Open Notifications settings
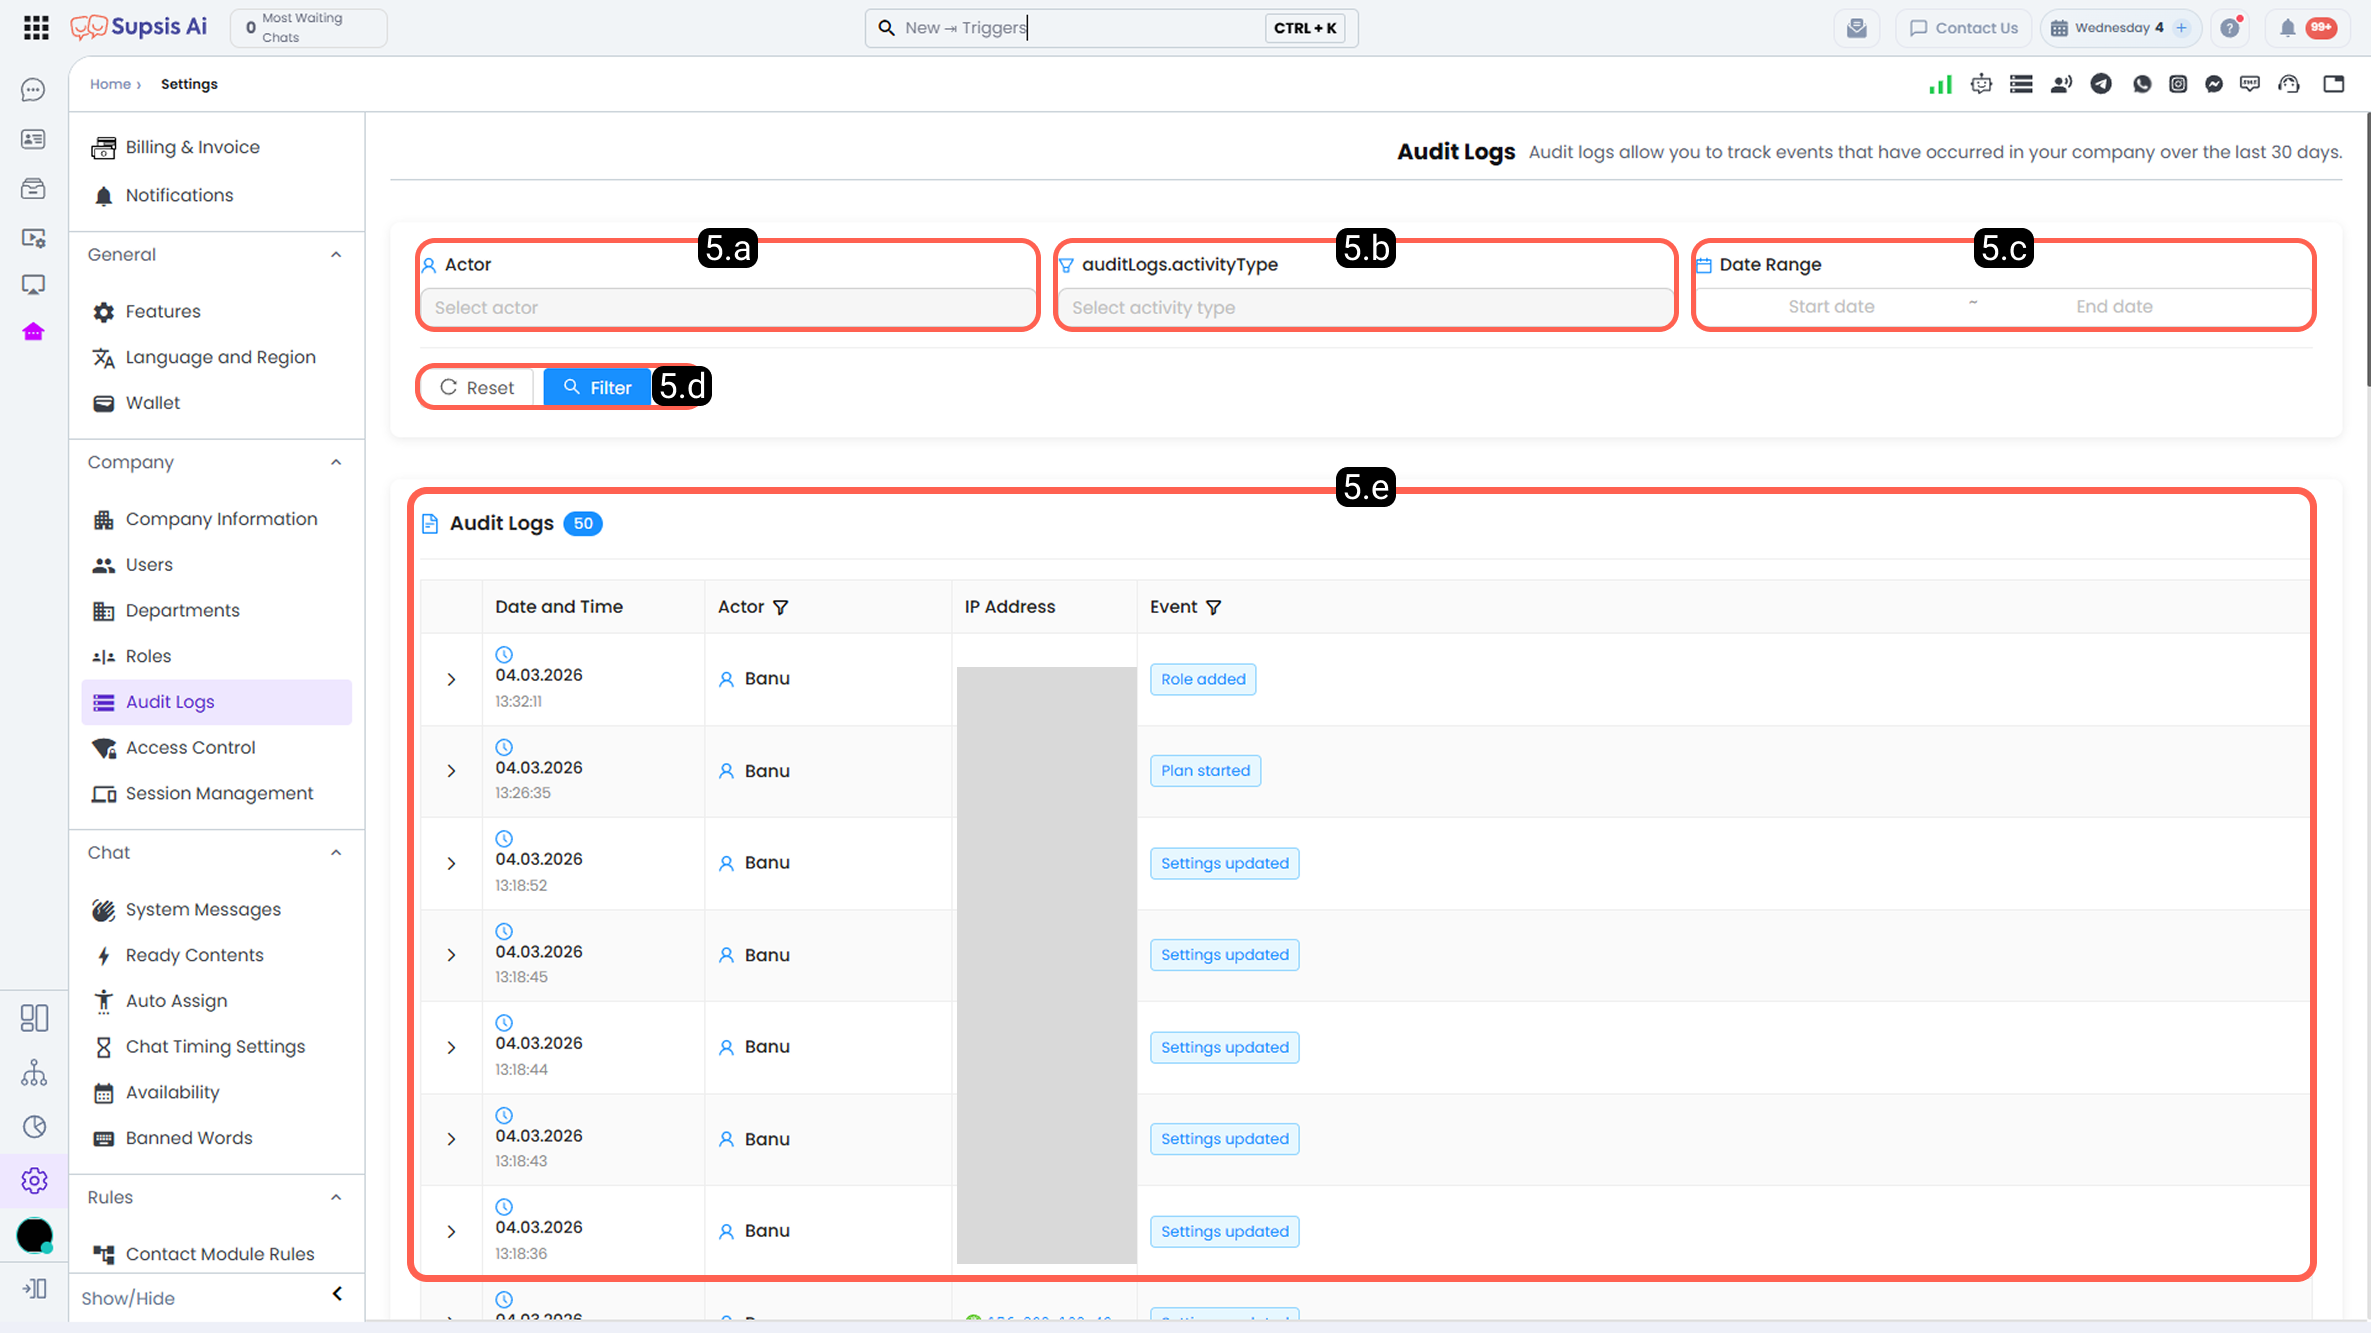The height and width of the screenshot is (1333, 2371). click(x=216, y=196)
